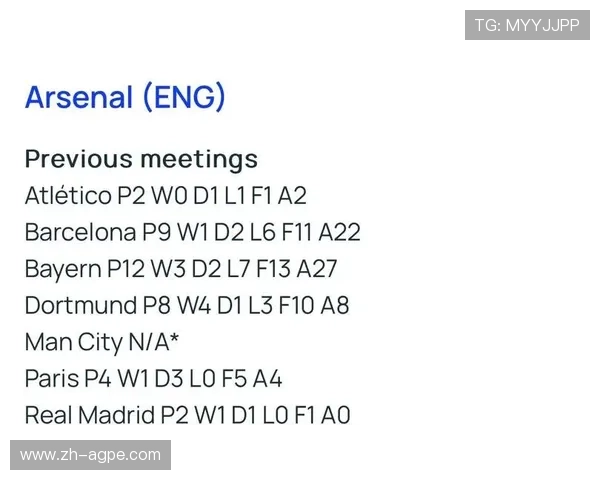Viewport: 600px width, 480px height.
Task: Open the www.zh-agpe.com website link
Action: (x=90, y=455)
